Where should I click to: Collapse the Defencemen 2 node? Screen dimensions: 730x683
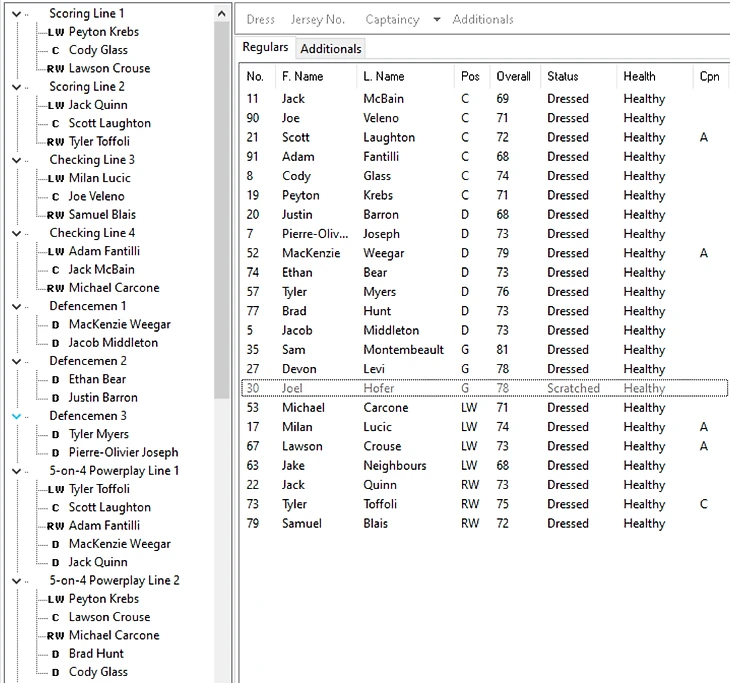(x=16, y=361)
